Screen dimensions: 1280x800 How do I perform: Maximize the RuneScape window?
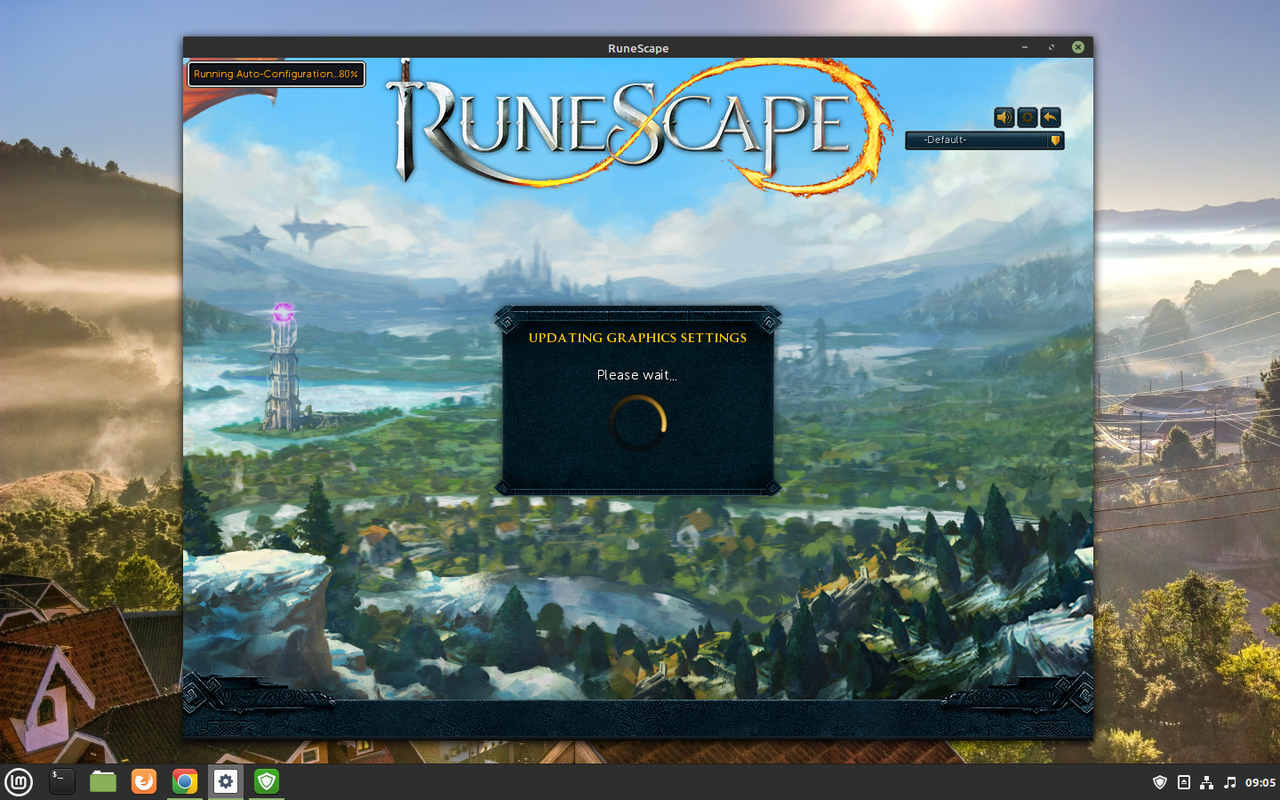[1051, 47]
